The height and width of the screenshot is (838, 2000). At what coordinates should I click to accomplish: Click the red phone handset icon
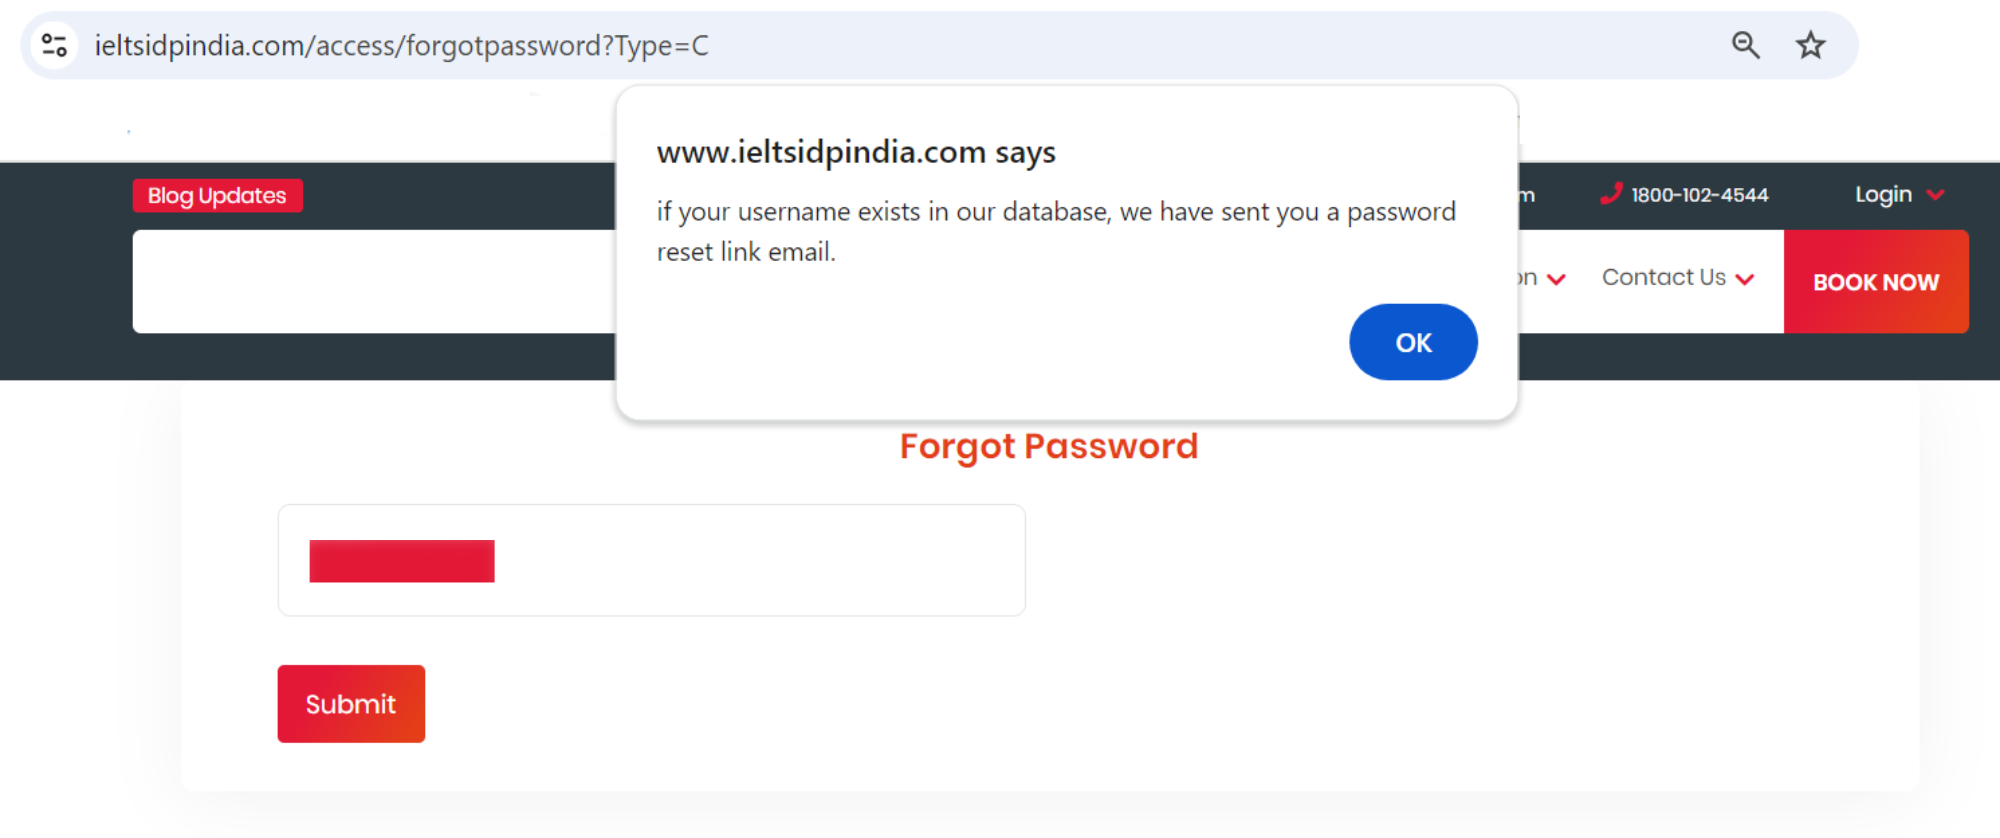point(1610,194)
